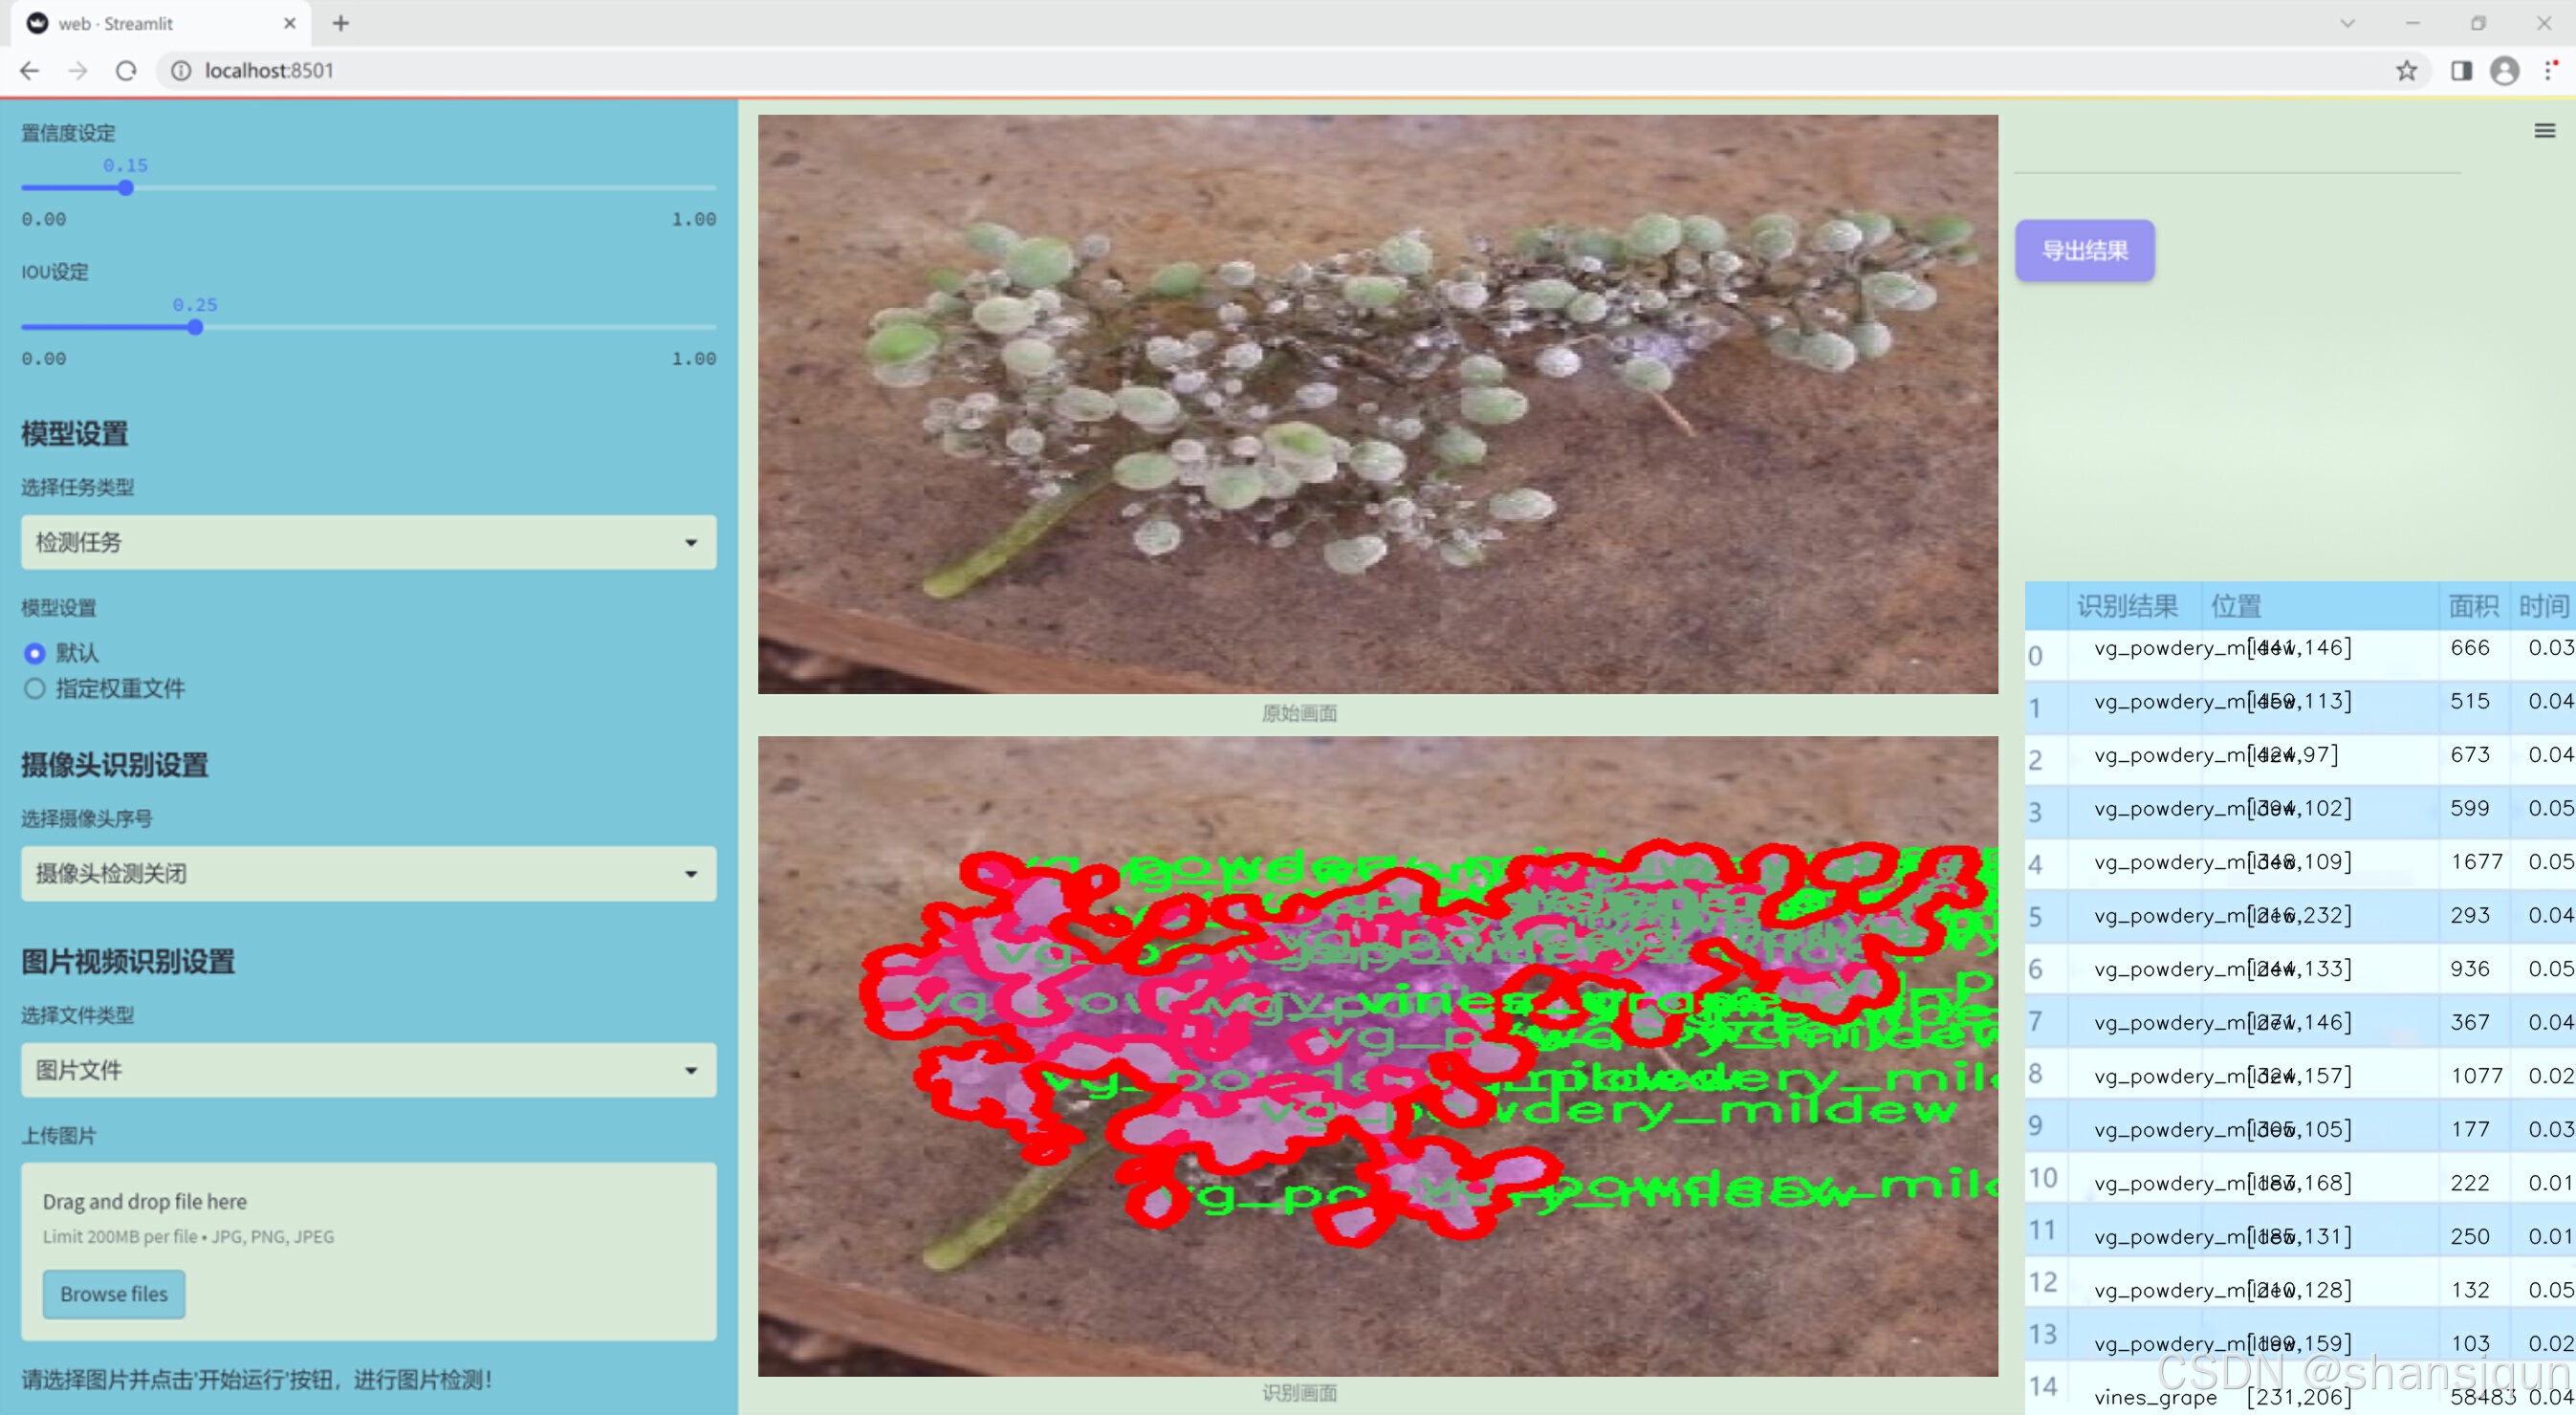The width and height of the screenshot is (2576, 1415).
Task: Go back using browser back arrow
Action: click(30, 71)
